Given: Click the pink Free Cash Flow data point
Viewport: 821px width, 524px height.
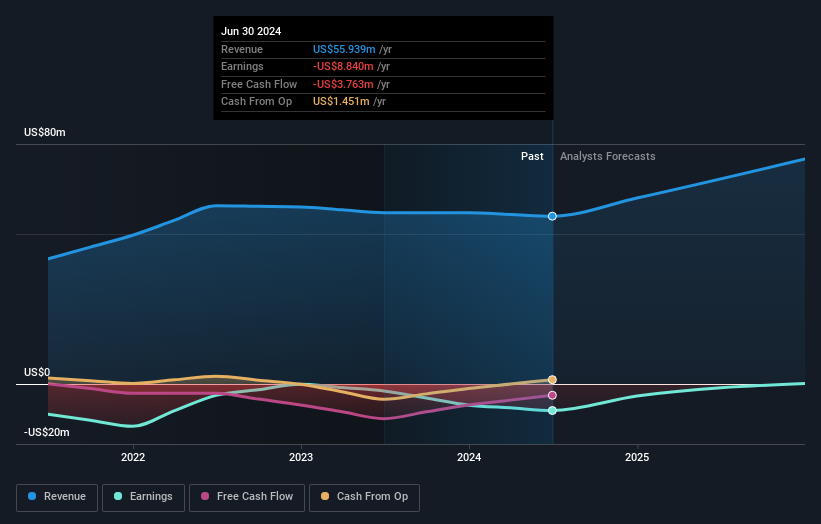Looking at the screenshot, I should point(552,395).
